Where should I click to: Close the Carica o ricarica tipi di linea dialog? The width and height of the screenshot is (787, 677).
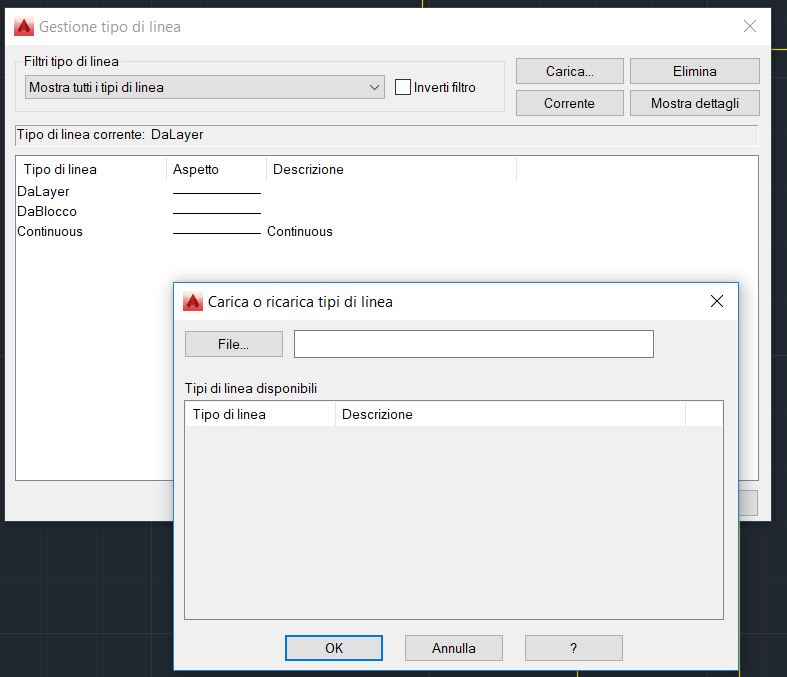click(x=717, y=301)
